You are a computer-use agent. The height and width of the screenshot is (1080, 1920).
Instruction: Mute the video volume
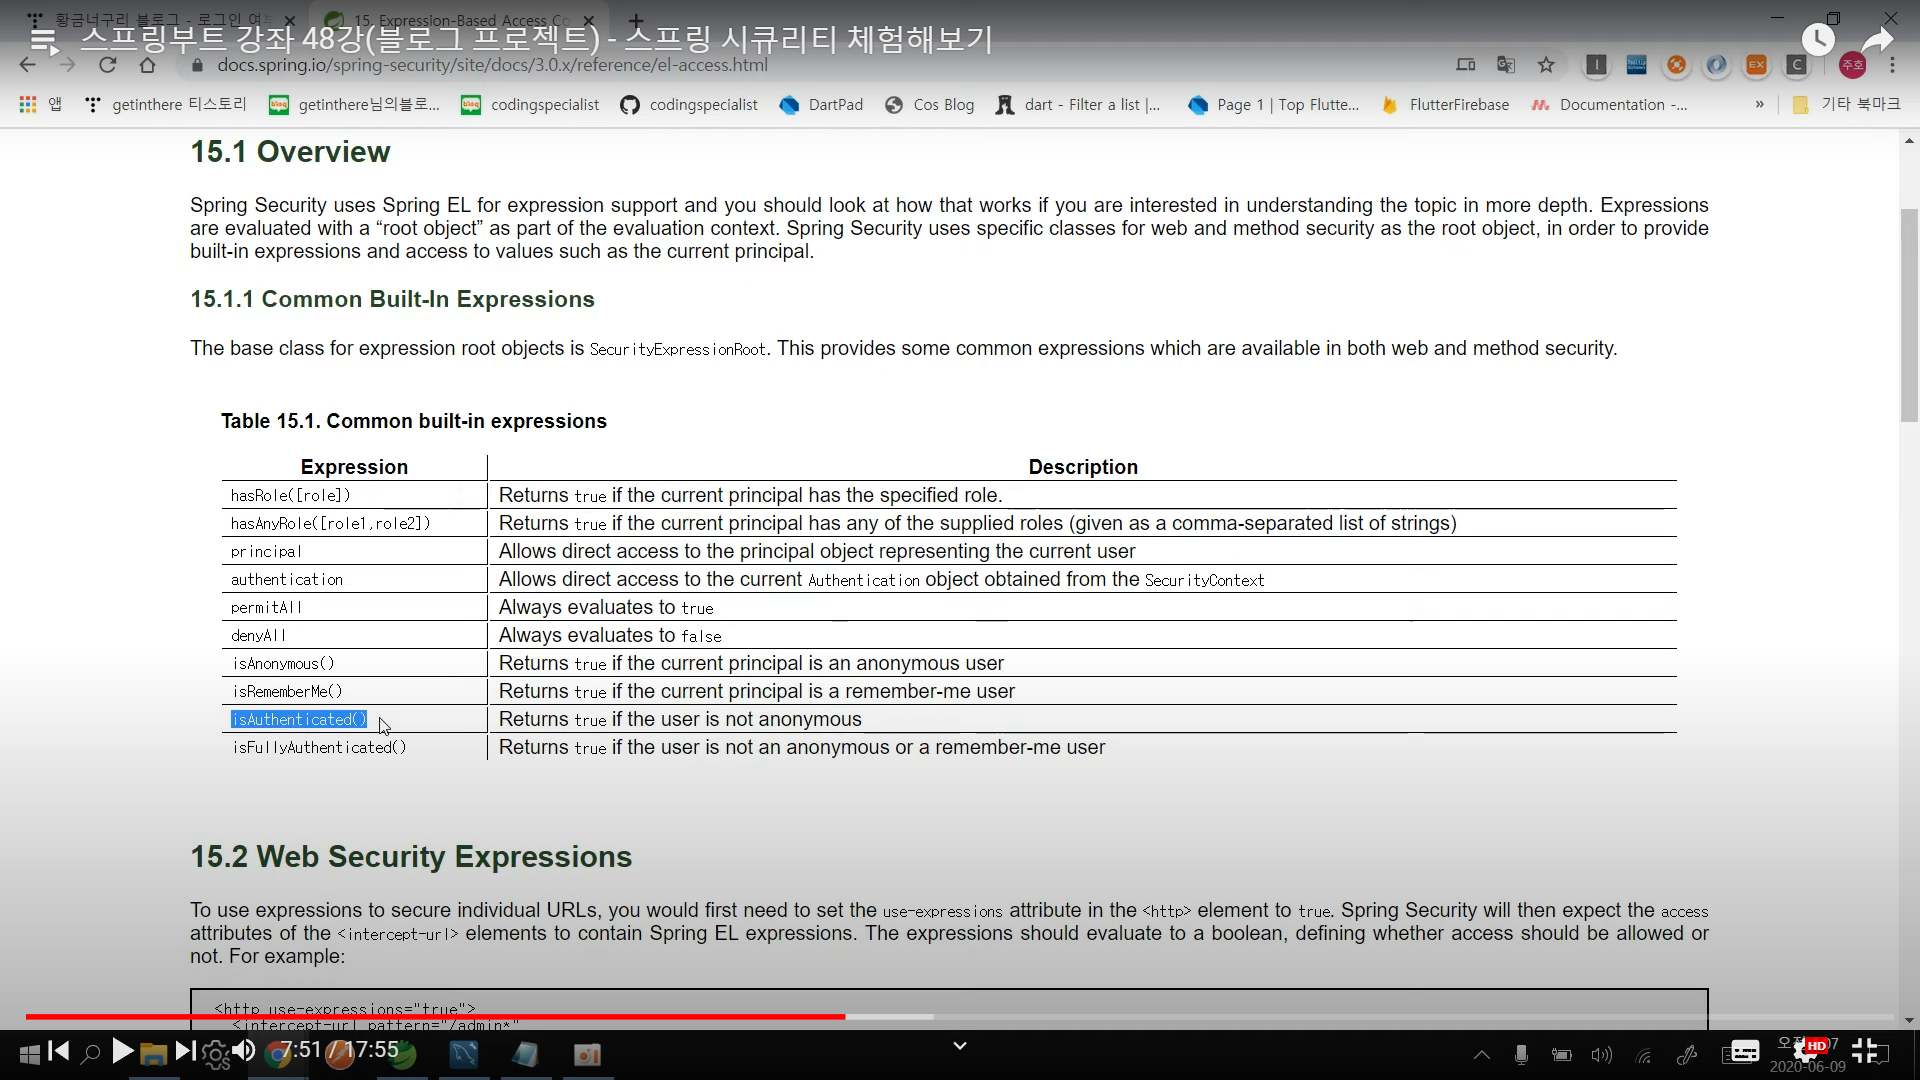(244, 1051)
